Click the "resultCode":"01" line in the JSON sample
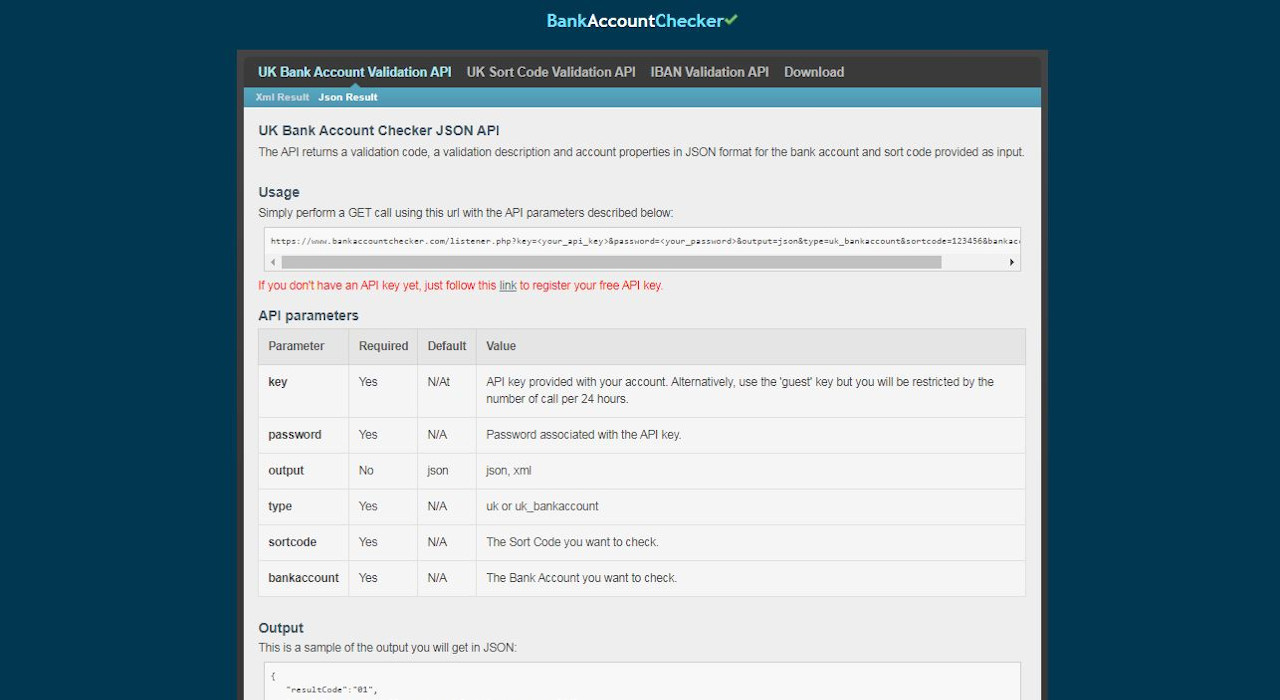Image resolution: width=1280 pixels, height=700 pixels. pos(332,690)
